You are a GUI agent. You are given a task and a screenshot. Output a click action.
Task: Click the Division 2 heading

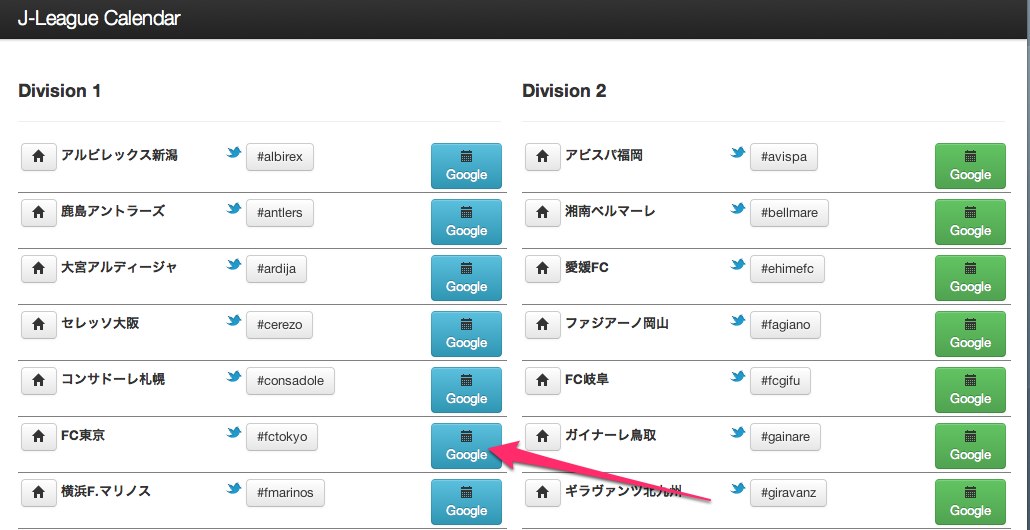564,91
